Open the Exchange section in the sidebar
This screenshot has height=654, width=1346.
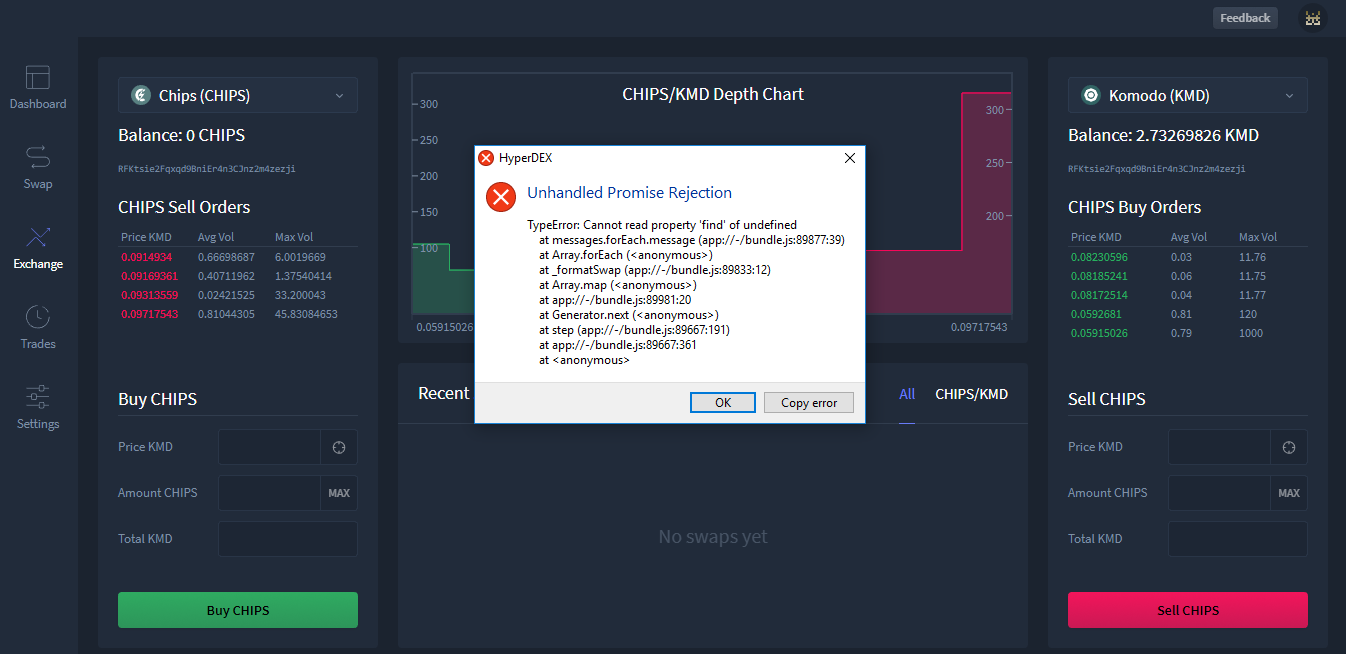tap(37, 246)
